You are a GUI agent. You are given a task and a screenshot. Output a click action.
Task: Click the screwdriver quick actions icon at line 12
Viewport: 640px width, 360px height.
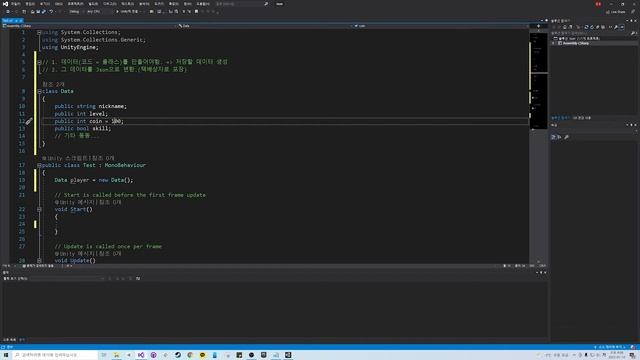coord(29,121)
